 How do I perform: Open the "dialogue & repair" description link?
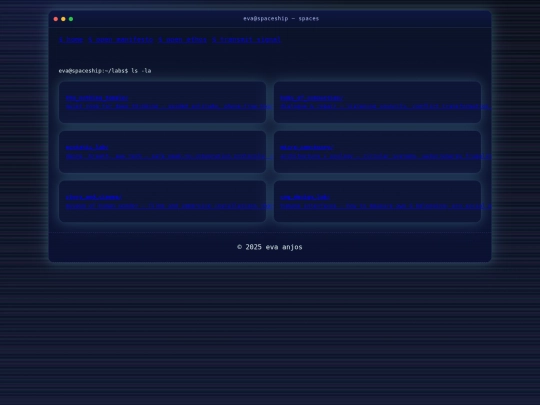386,106
